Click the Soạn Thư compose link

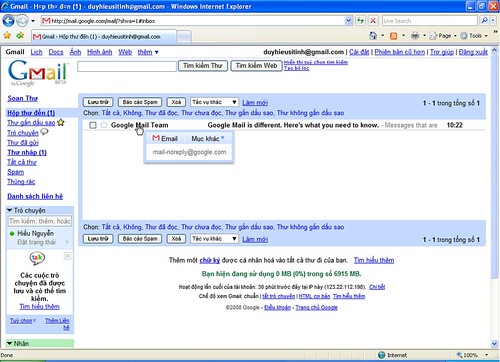pyautogui.click(x=23, y=98)
